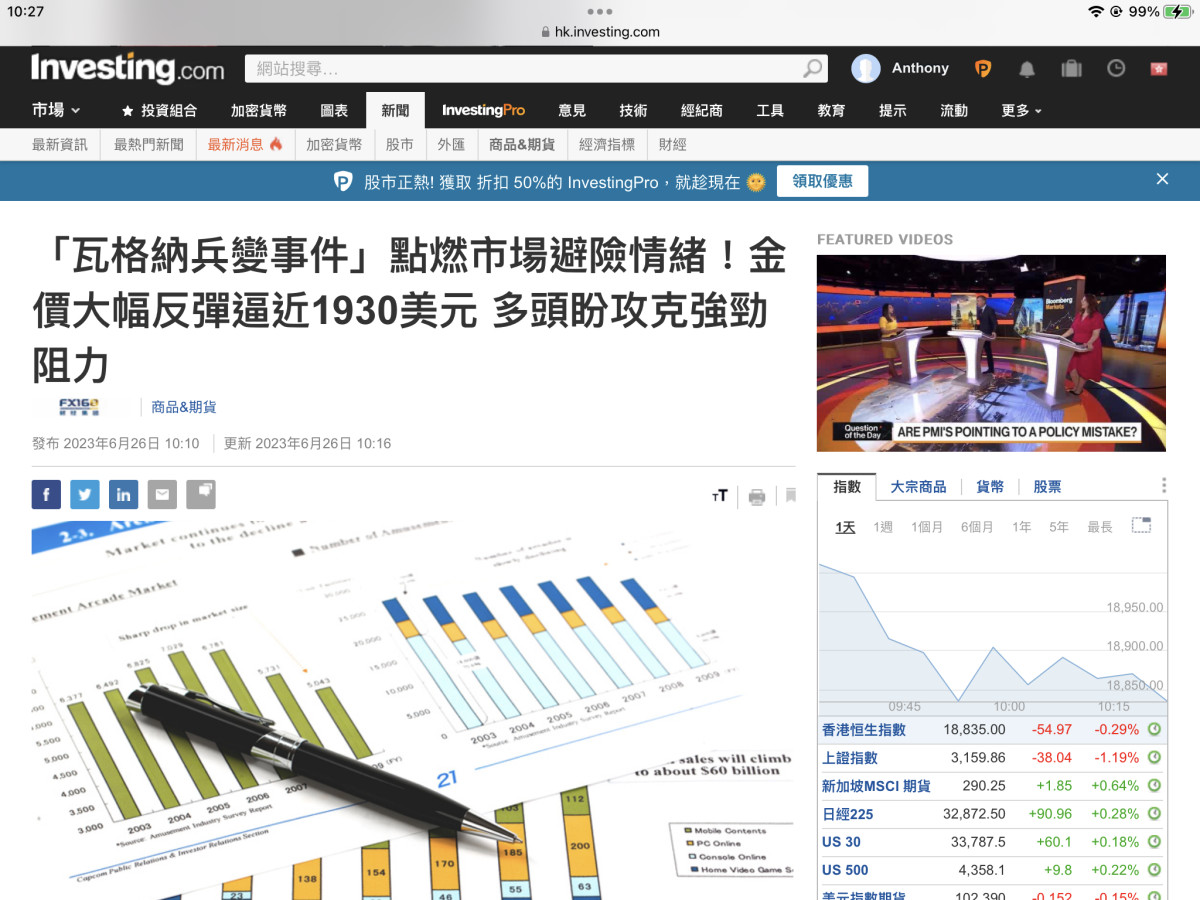Open the 香港恒生指數 link
The height and width of the screenshot is (900, 1200).
(863, 730)
